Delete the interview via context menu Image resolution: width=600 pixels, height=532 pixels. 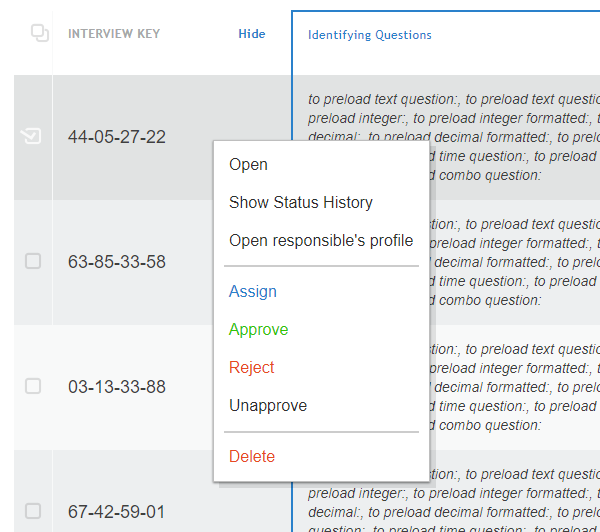point(251,457)
